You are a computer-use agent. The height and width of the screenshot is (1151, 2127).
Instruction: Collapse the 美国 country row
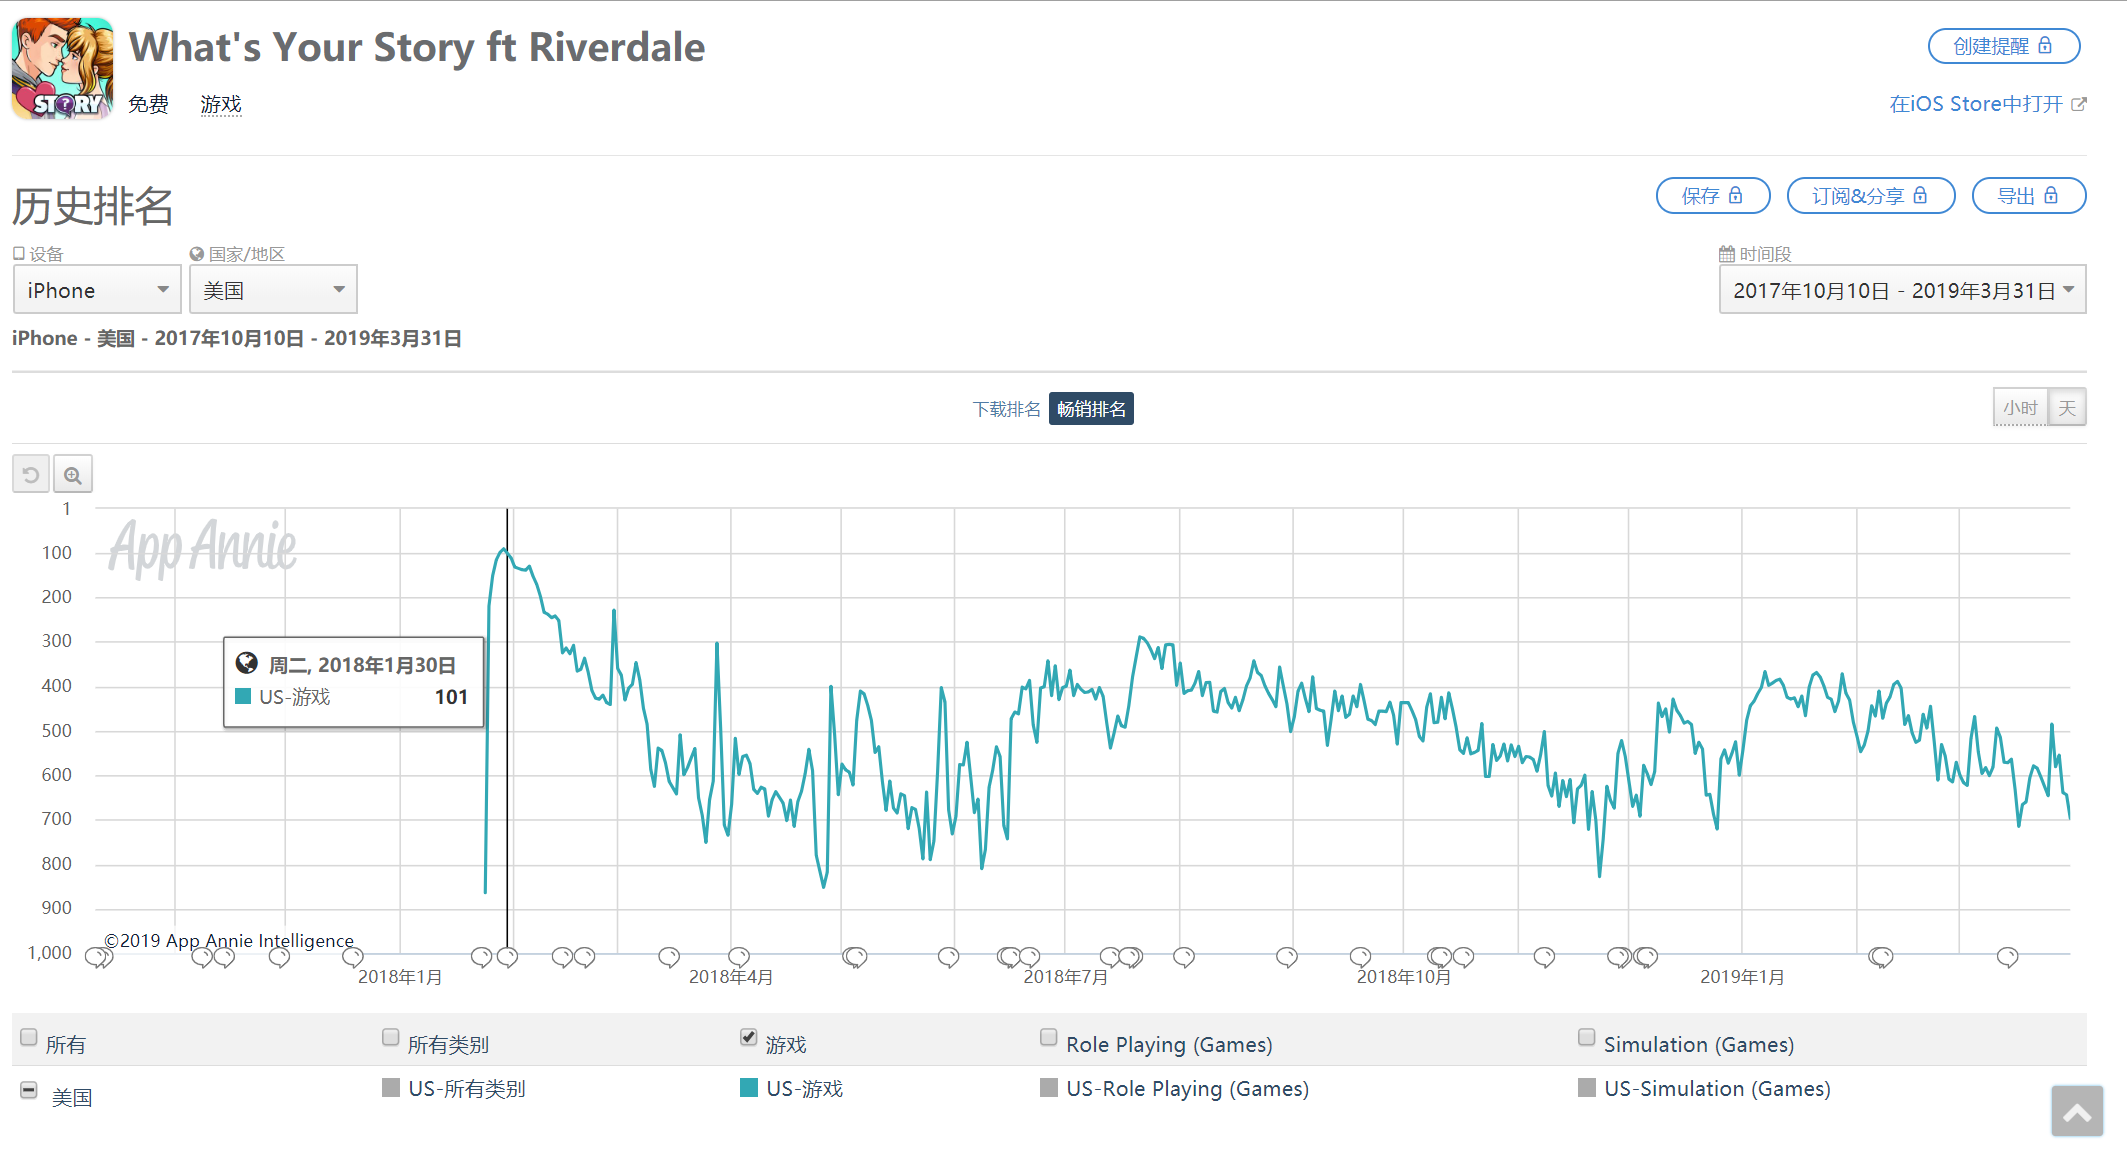click(x=29, y=1090)
